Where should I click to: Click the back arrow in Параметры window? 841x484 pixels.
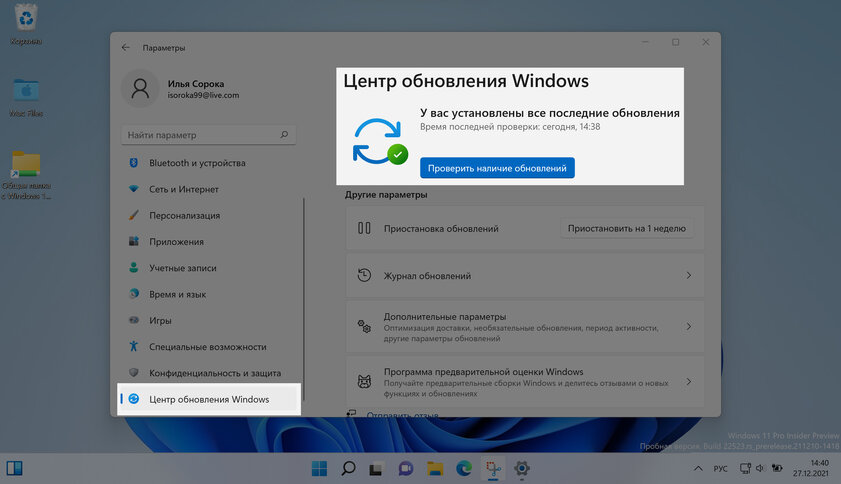coord(126,47)
